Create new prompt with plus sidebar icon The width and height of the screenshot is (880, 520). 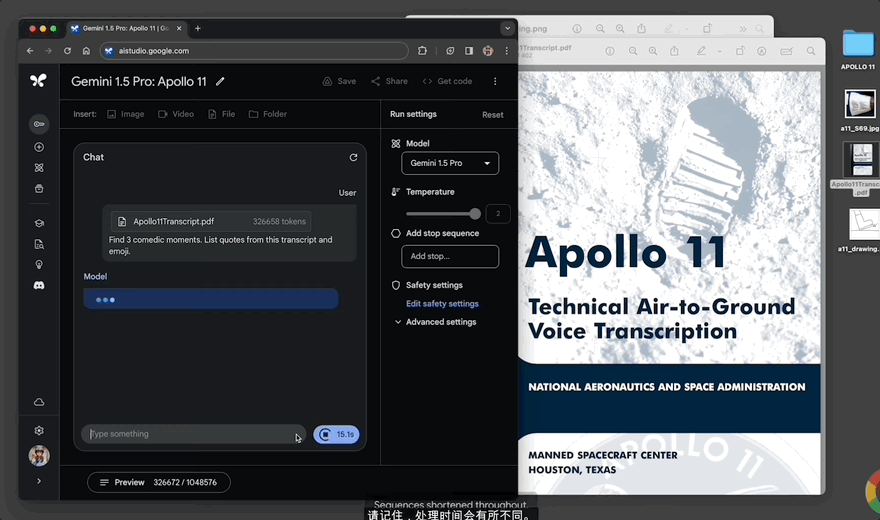(39, 147)
